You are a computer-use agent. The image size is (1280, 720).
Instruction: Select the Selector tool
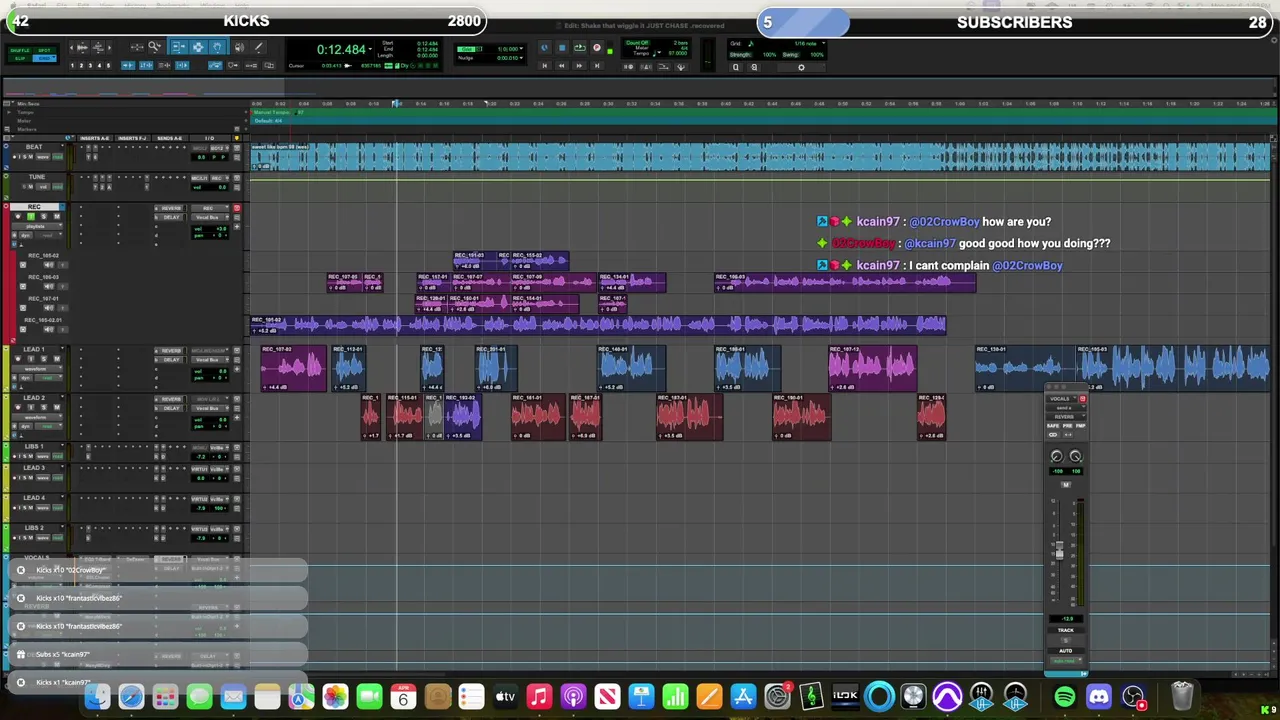pyautogui.click(x=199, y=47)
